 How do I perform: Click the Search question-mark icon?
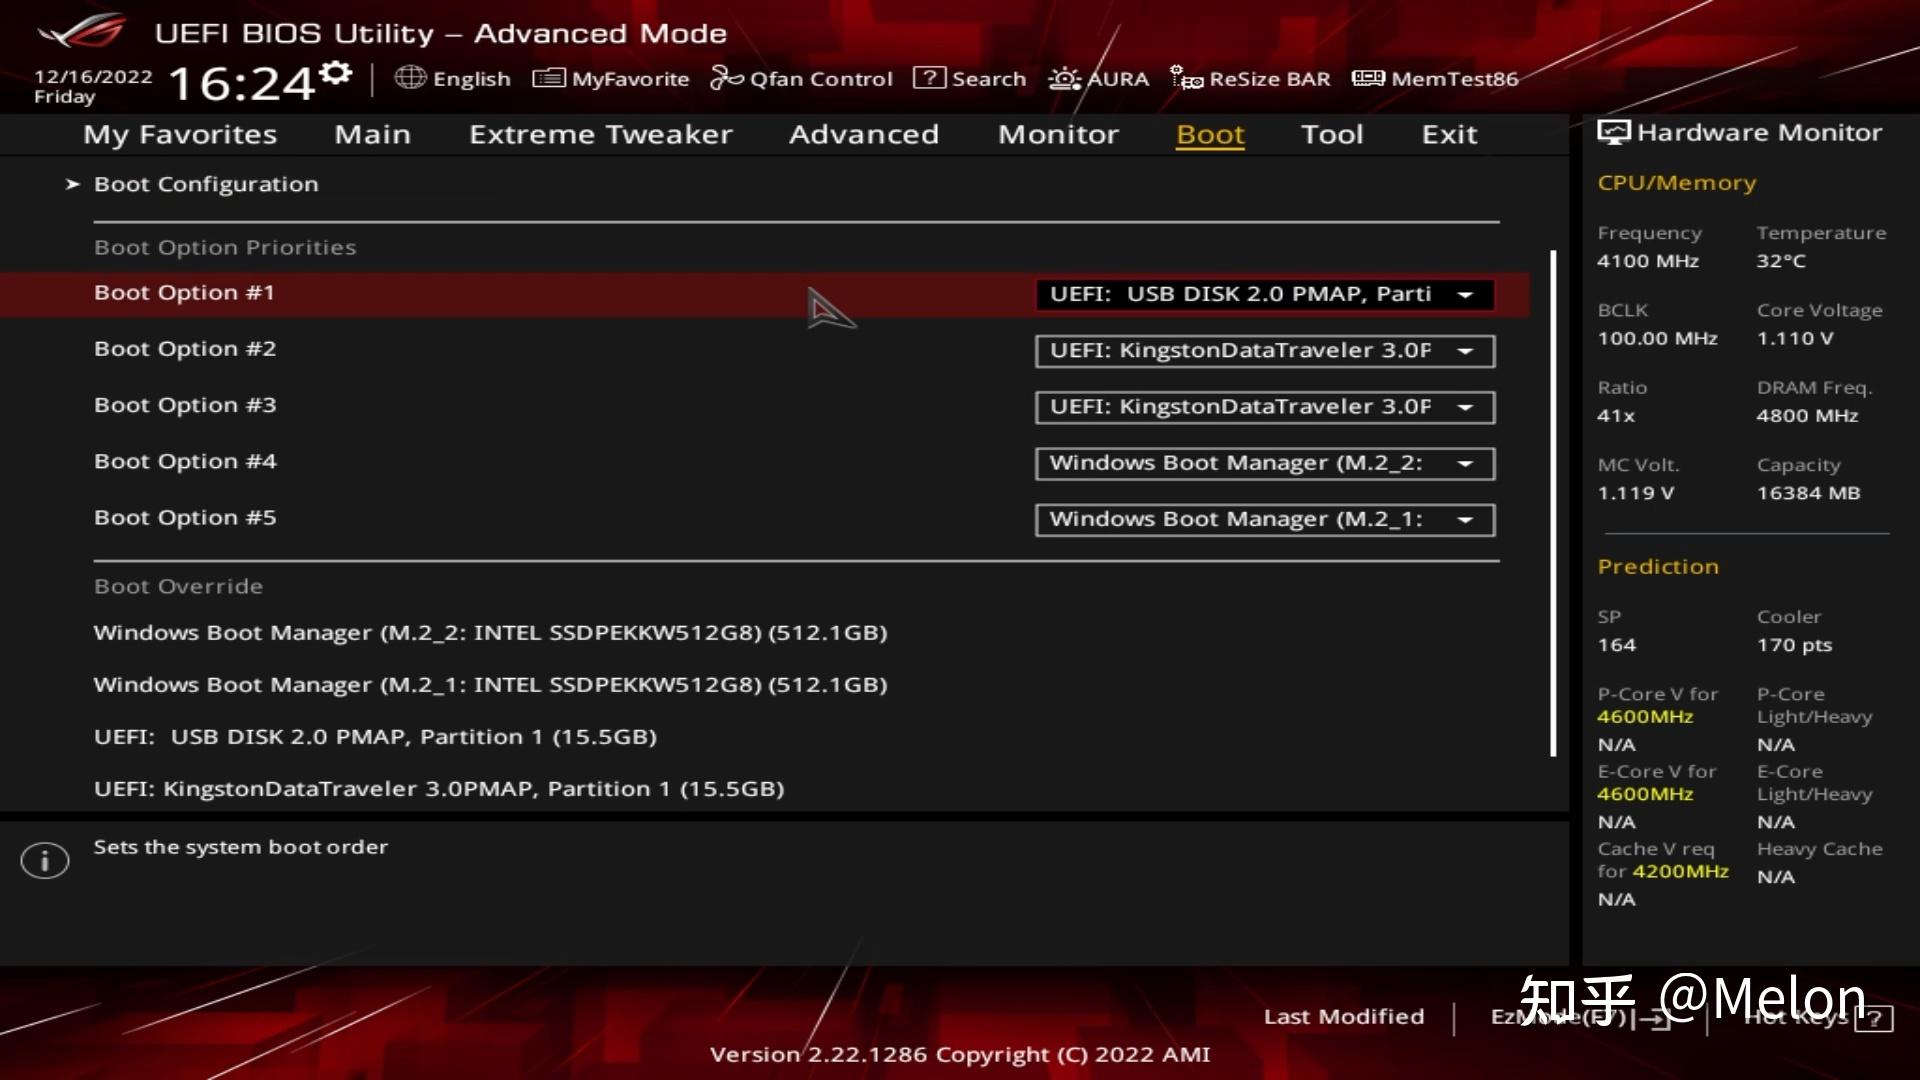[x=929, y=78]
